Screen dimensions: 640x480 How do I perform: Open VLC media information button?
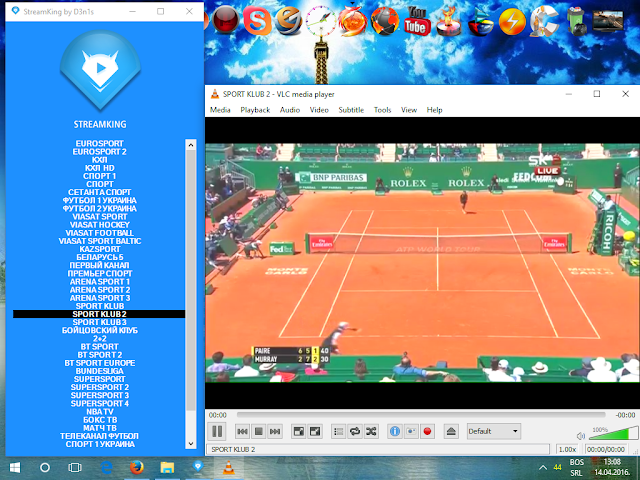pos(395,431)
